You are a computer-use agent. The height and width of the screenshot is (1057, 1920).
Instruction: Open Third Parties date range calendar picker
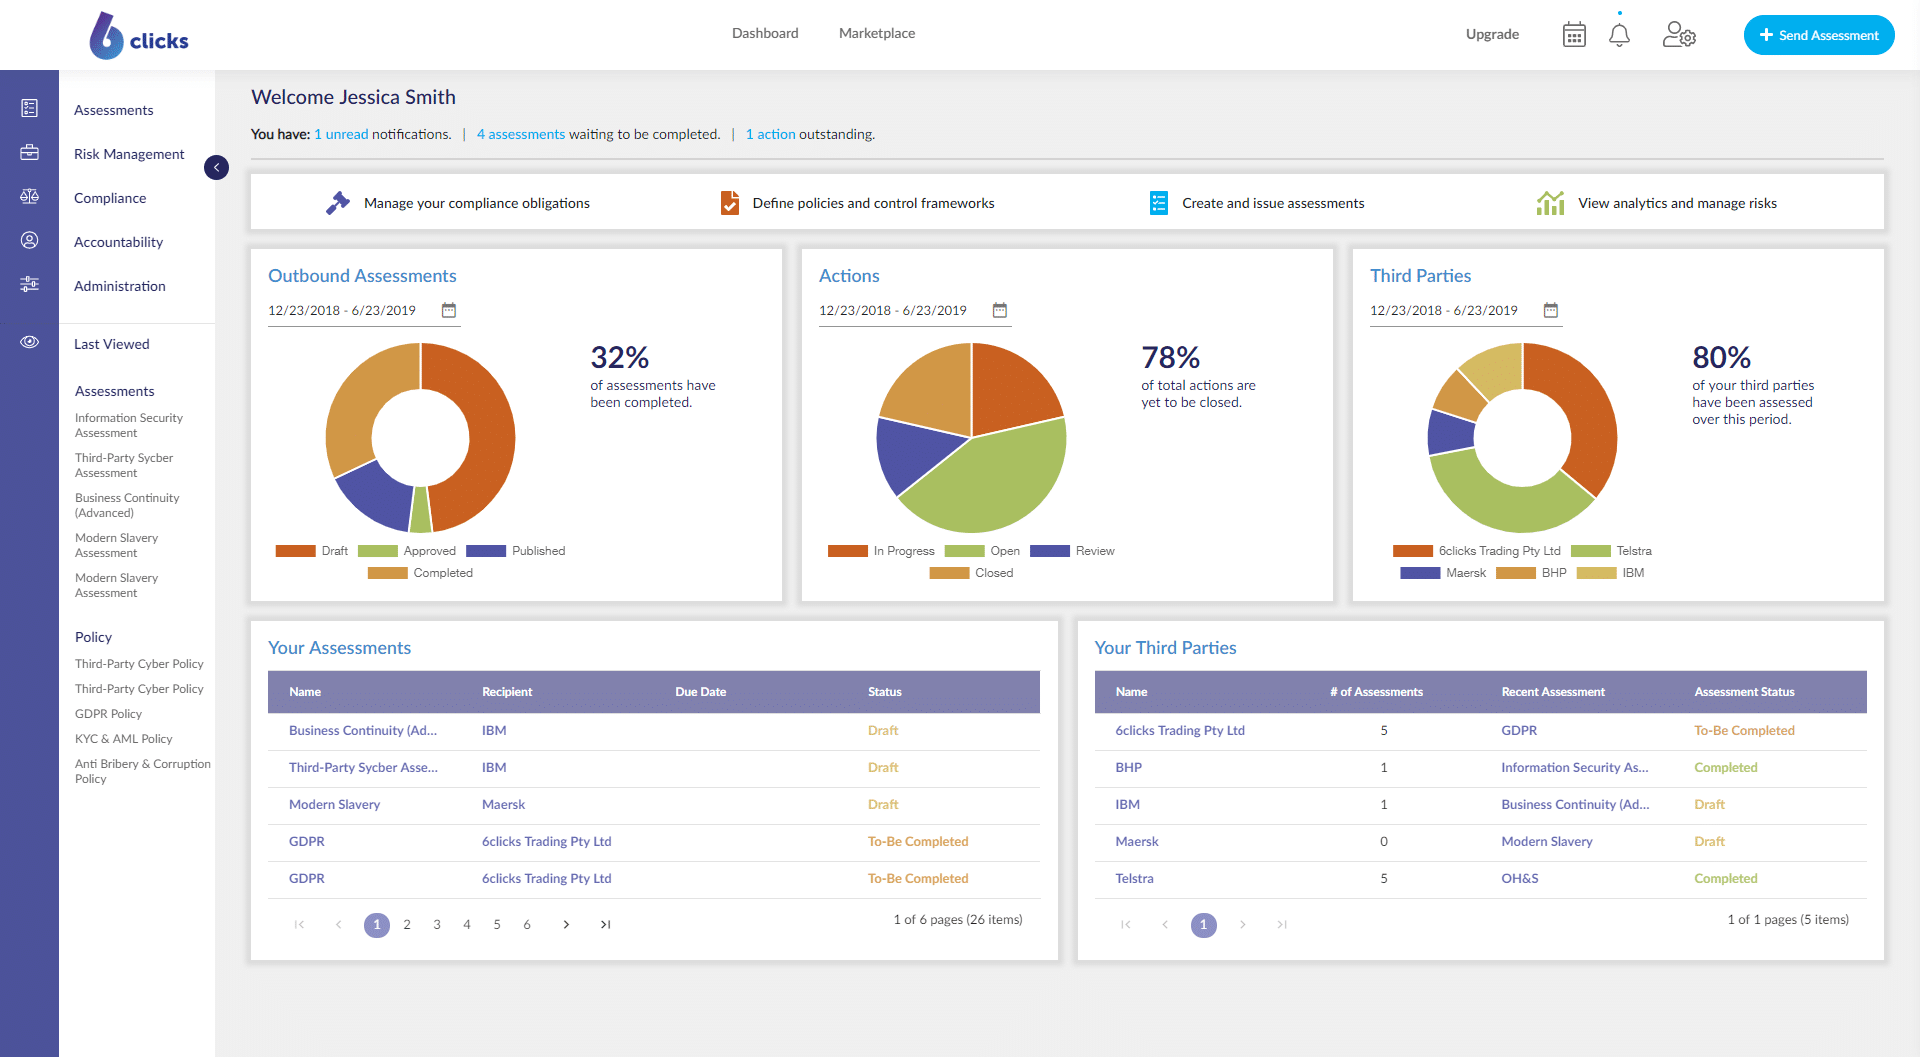(x=1551, y=311)
